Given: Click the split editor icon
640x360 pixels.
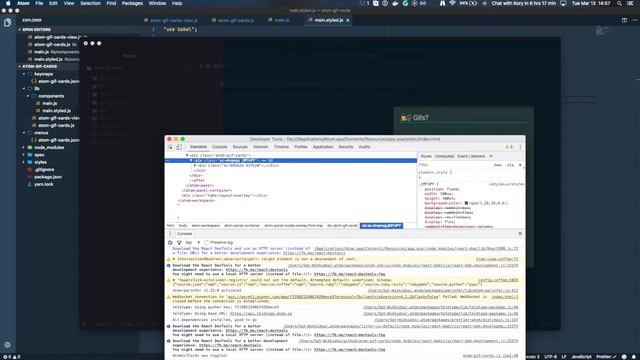Looking at the screenshot, I should [624, 20].
